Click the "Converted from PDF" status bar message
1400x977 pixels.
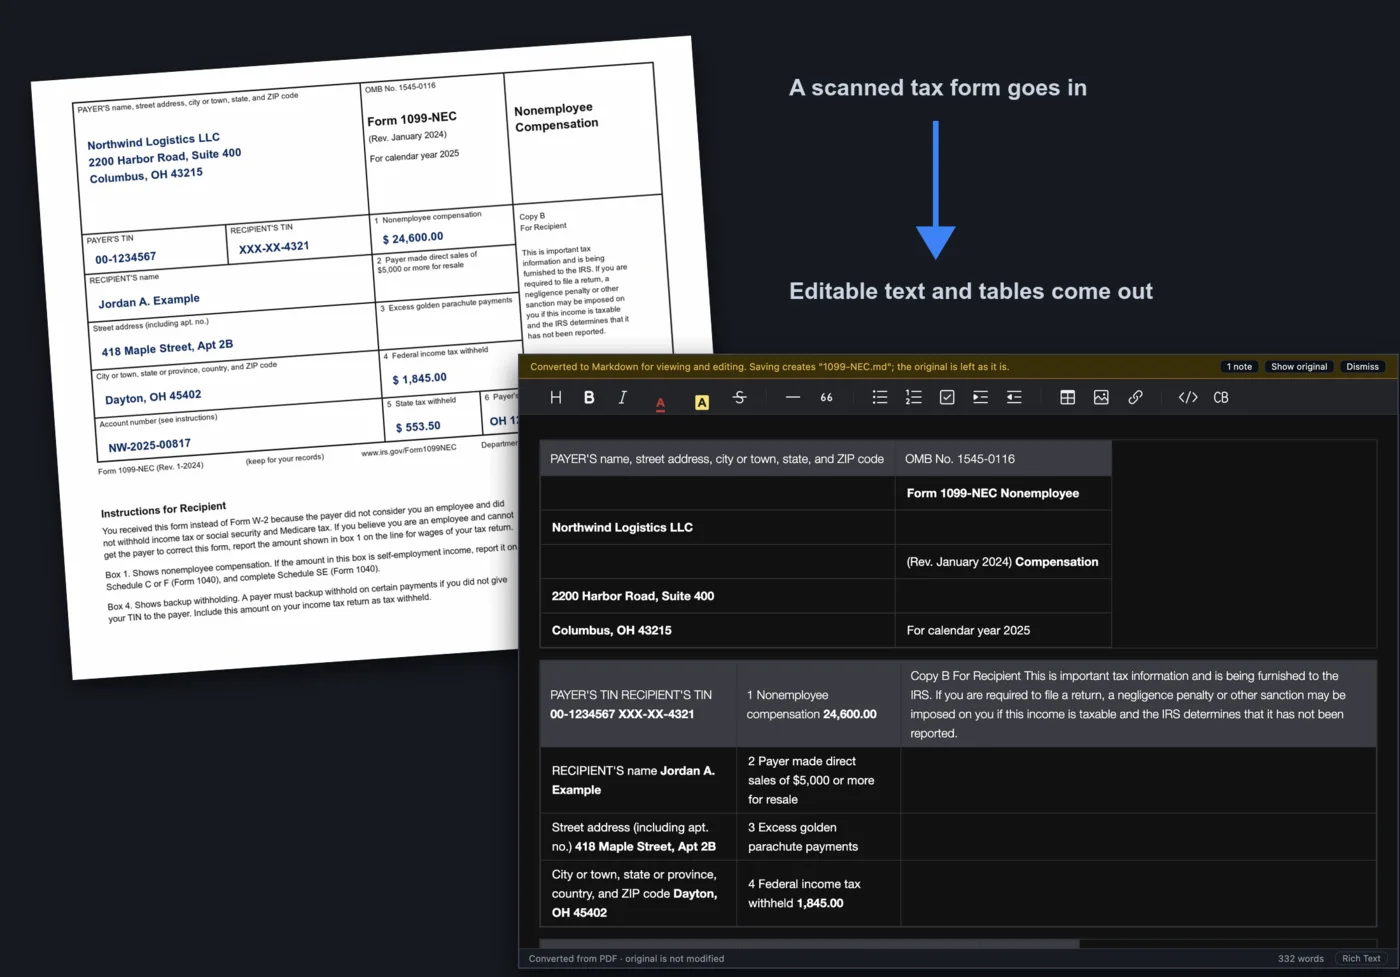[x=626, y=958]
